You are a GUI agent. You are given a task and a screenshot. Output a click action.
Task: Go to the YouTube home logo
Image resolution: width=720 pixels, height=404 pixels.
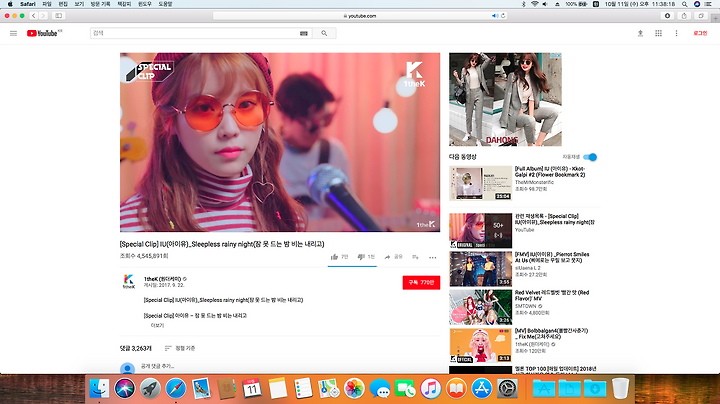[x=44, y=33]
